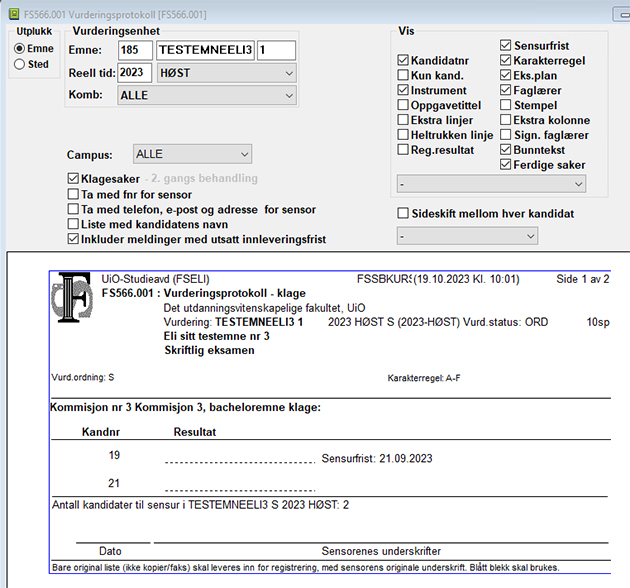Toggle the Kandidatnr checkbox
The image size is (630, 588).
pyautogui.click(x=403, y=60)
